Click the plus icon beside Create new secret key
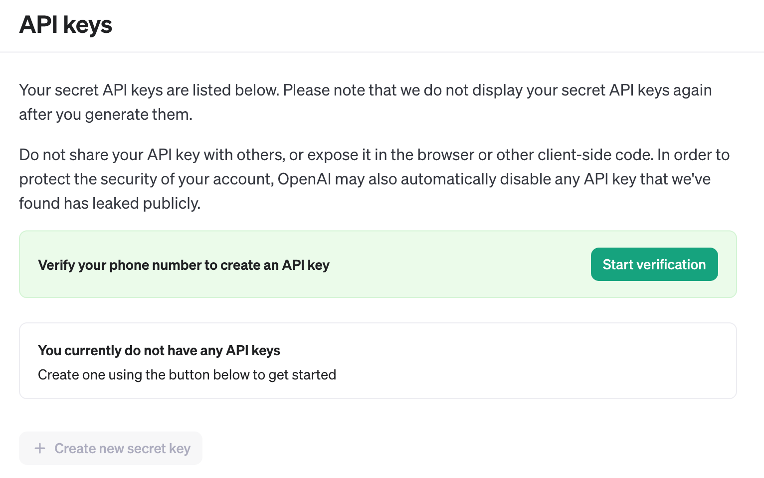764x478 pixels. (x=40, y=449)
